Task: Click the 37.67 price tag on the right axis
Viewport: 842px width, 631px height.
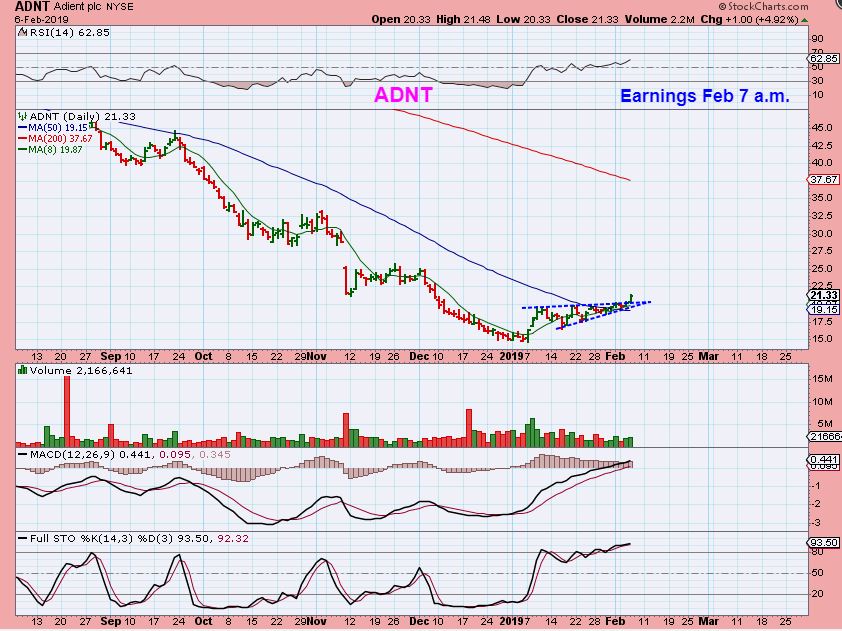Action: 824,179
